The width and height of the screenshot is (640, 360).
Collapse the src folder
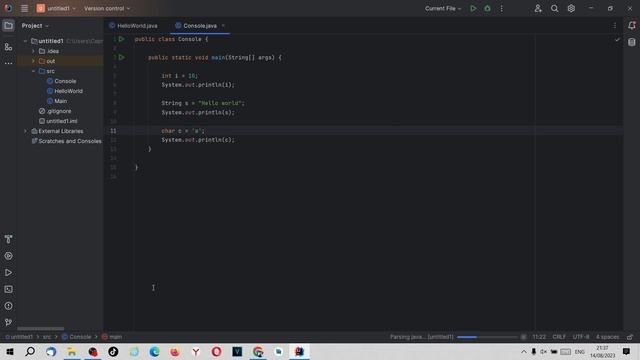(33, 71)
